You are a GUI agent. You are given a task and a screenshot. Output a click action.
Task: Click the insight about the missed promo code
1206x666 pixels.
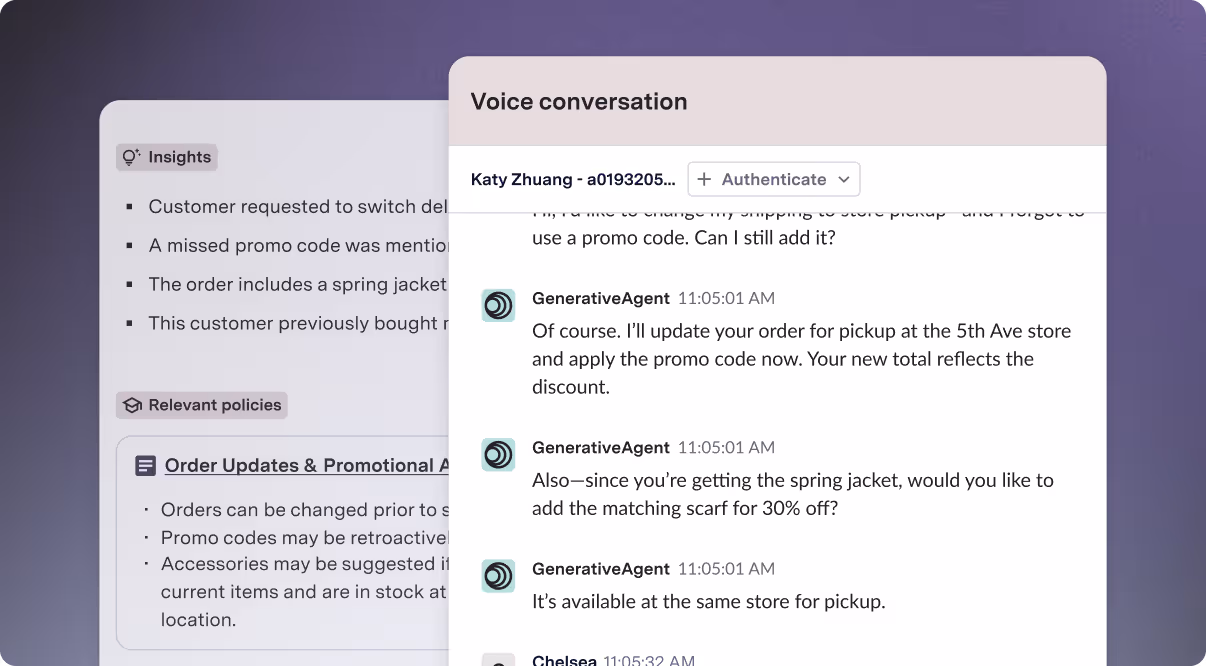290,245
